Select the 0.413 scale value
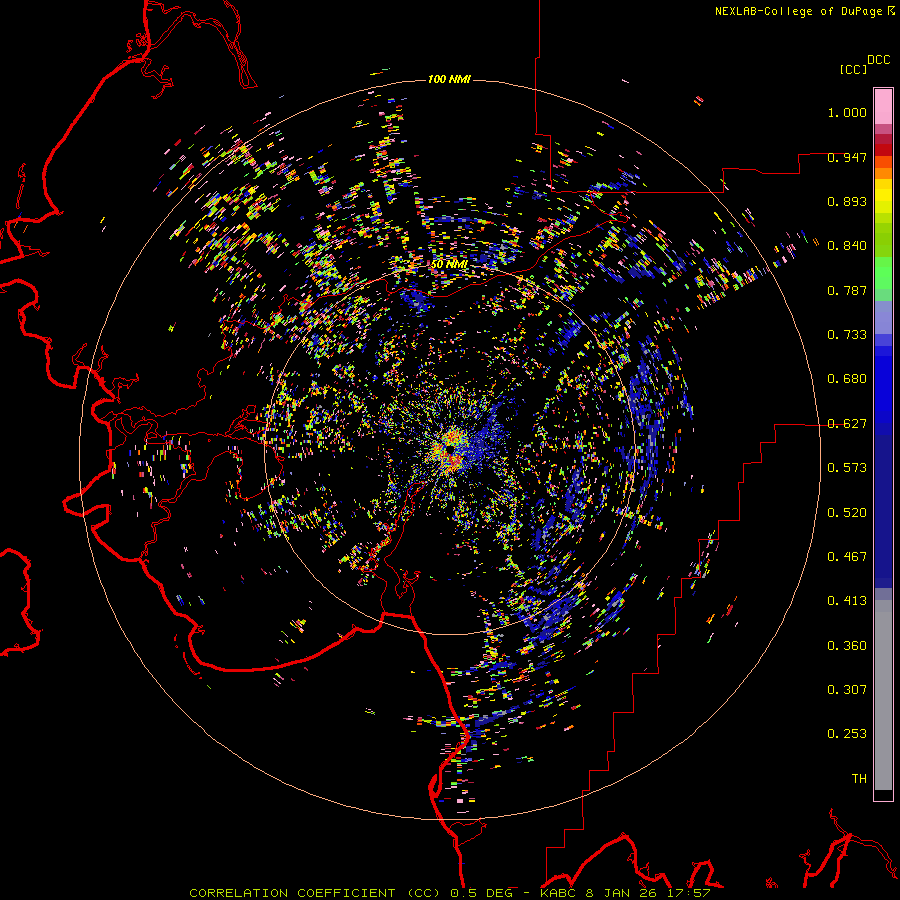This screenshot has width=900, height=900. tap(847, 601)
